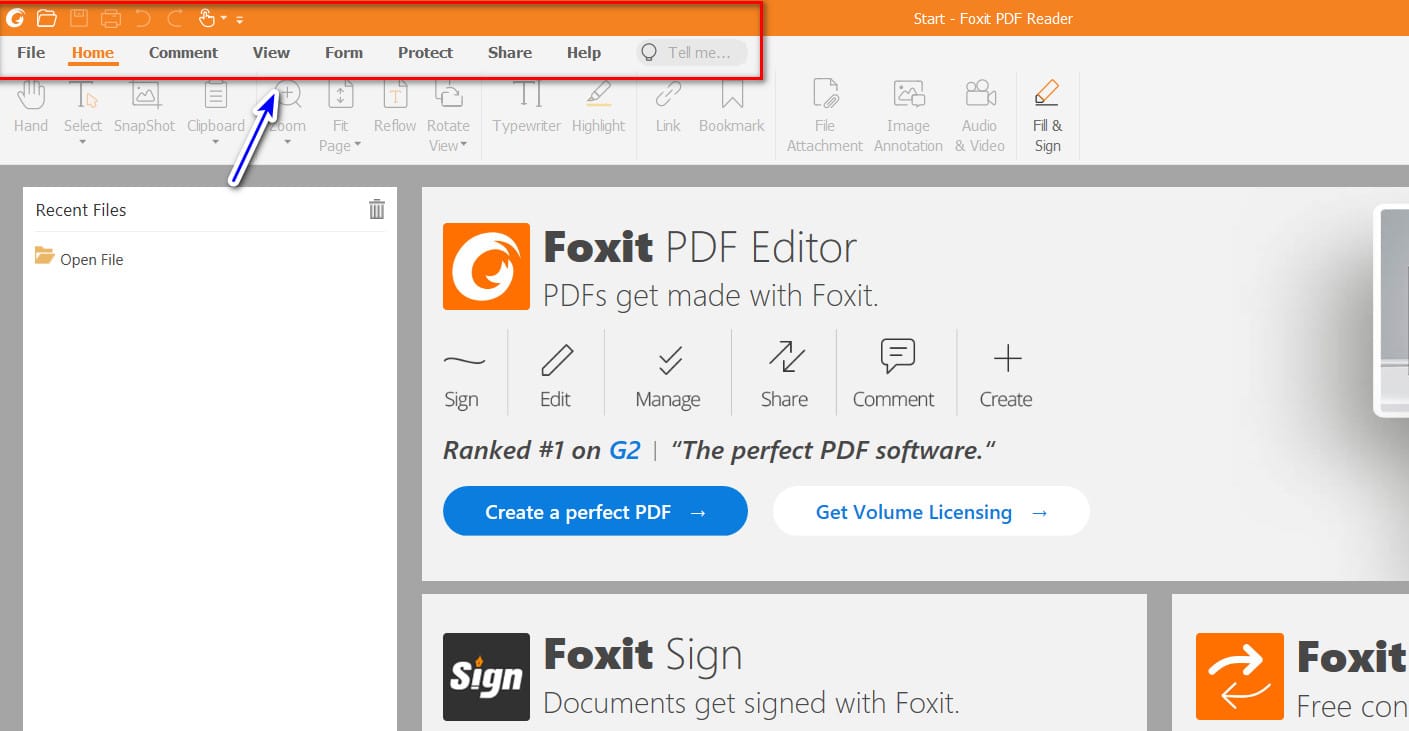The height and width of the screenshot is (731, 1409).
Task: Click the Reflow view icon
Action: pyautogui.click(x=395, y=96)
